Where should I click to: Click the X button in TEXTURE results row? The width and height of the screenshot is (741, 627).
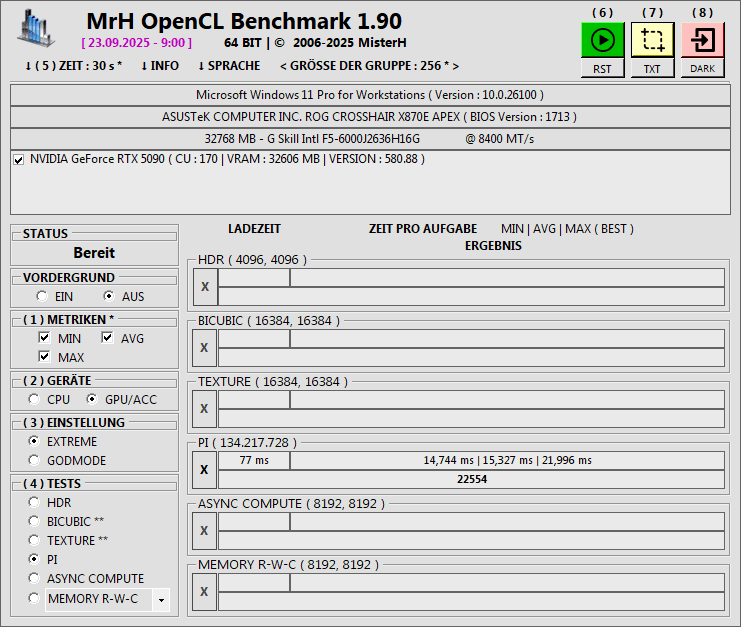pos(204,409)
